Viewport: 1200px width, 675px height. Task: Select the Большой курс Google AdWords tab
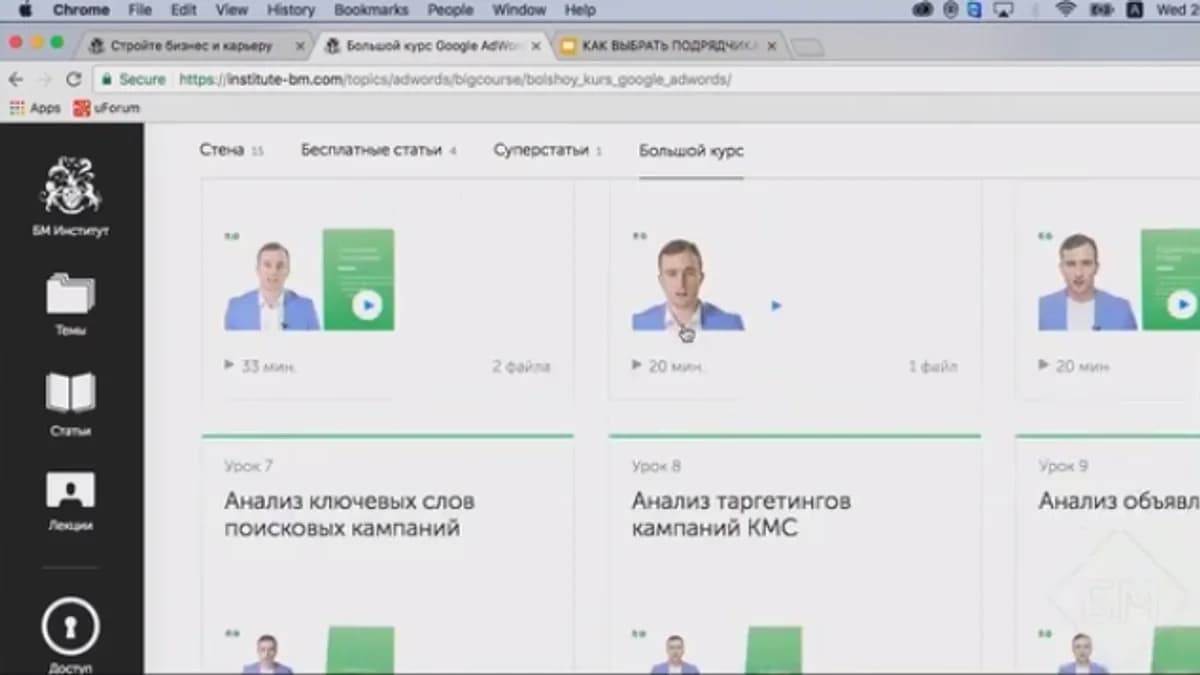432,46
